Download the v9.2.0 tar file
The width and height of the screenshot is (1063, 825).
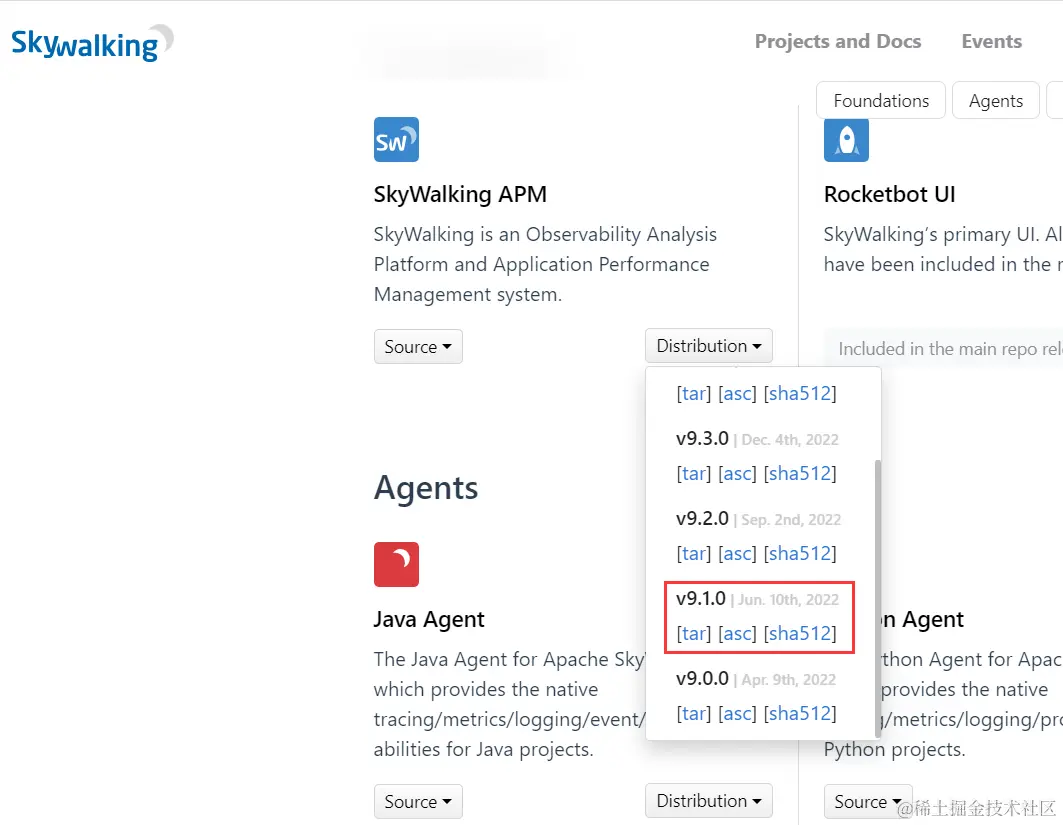[x=694, y=553]
